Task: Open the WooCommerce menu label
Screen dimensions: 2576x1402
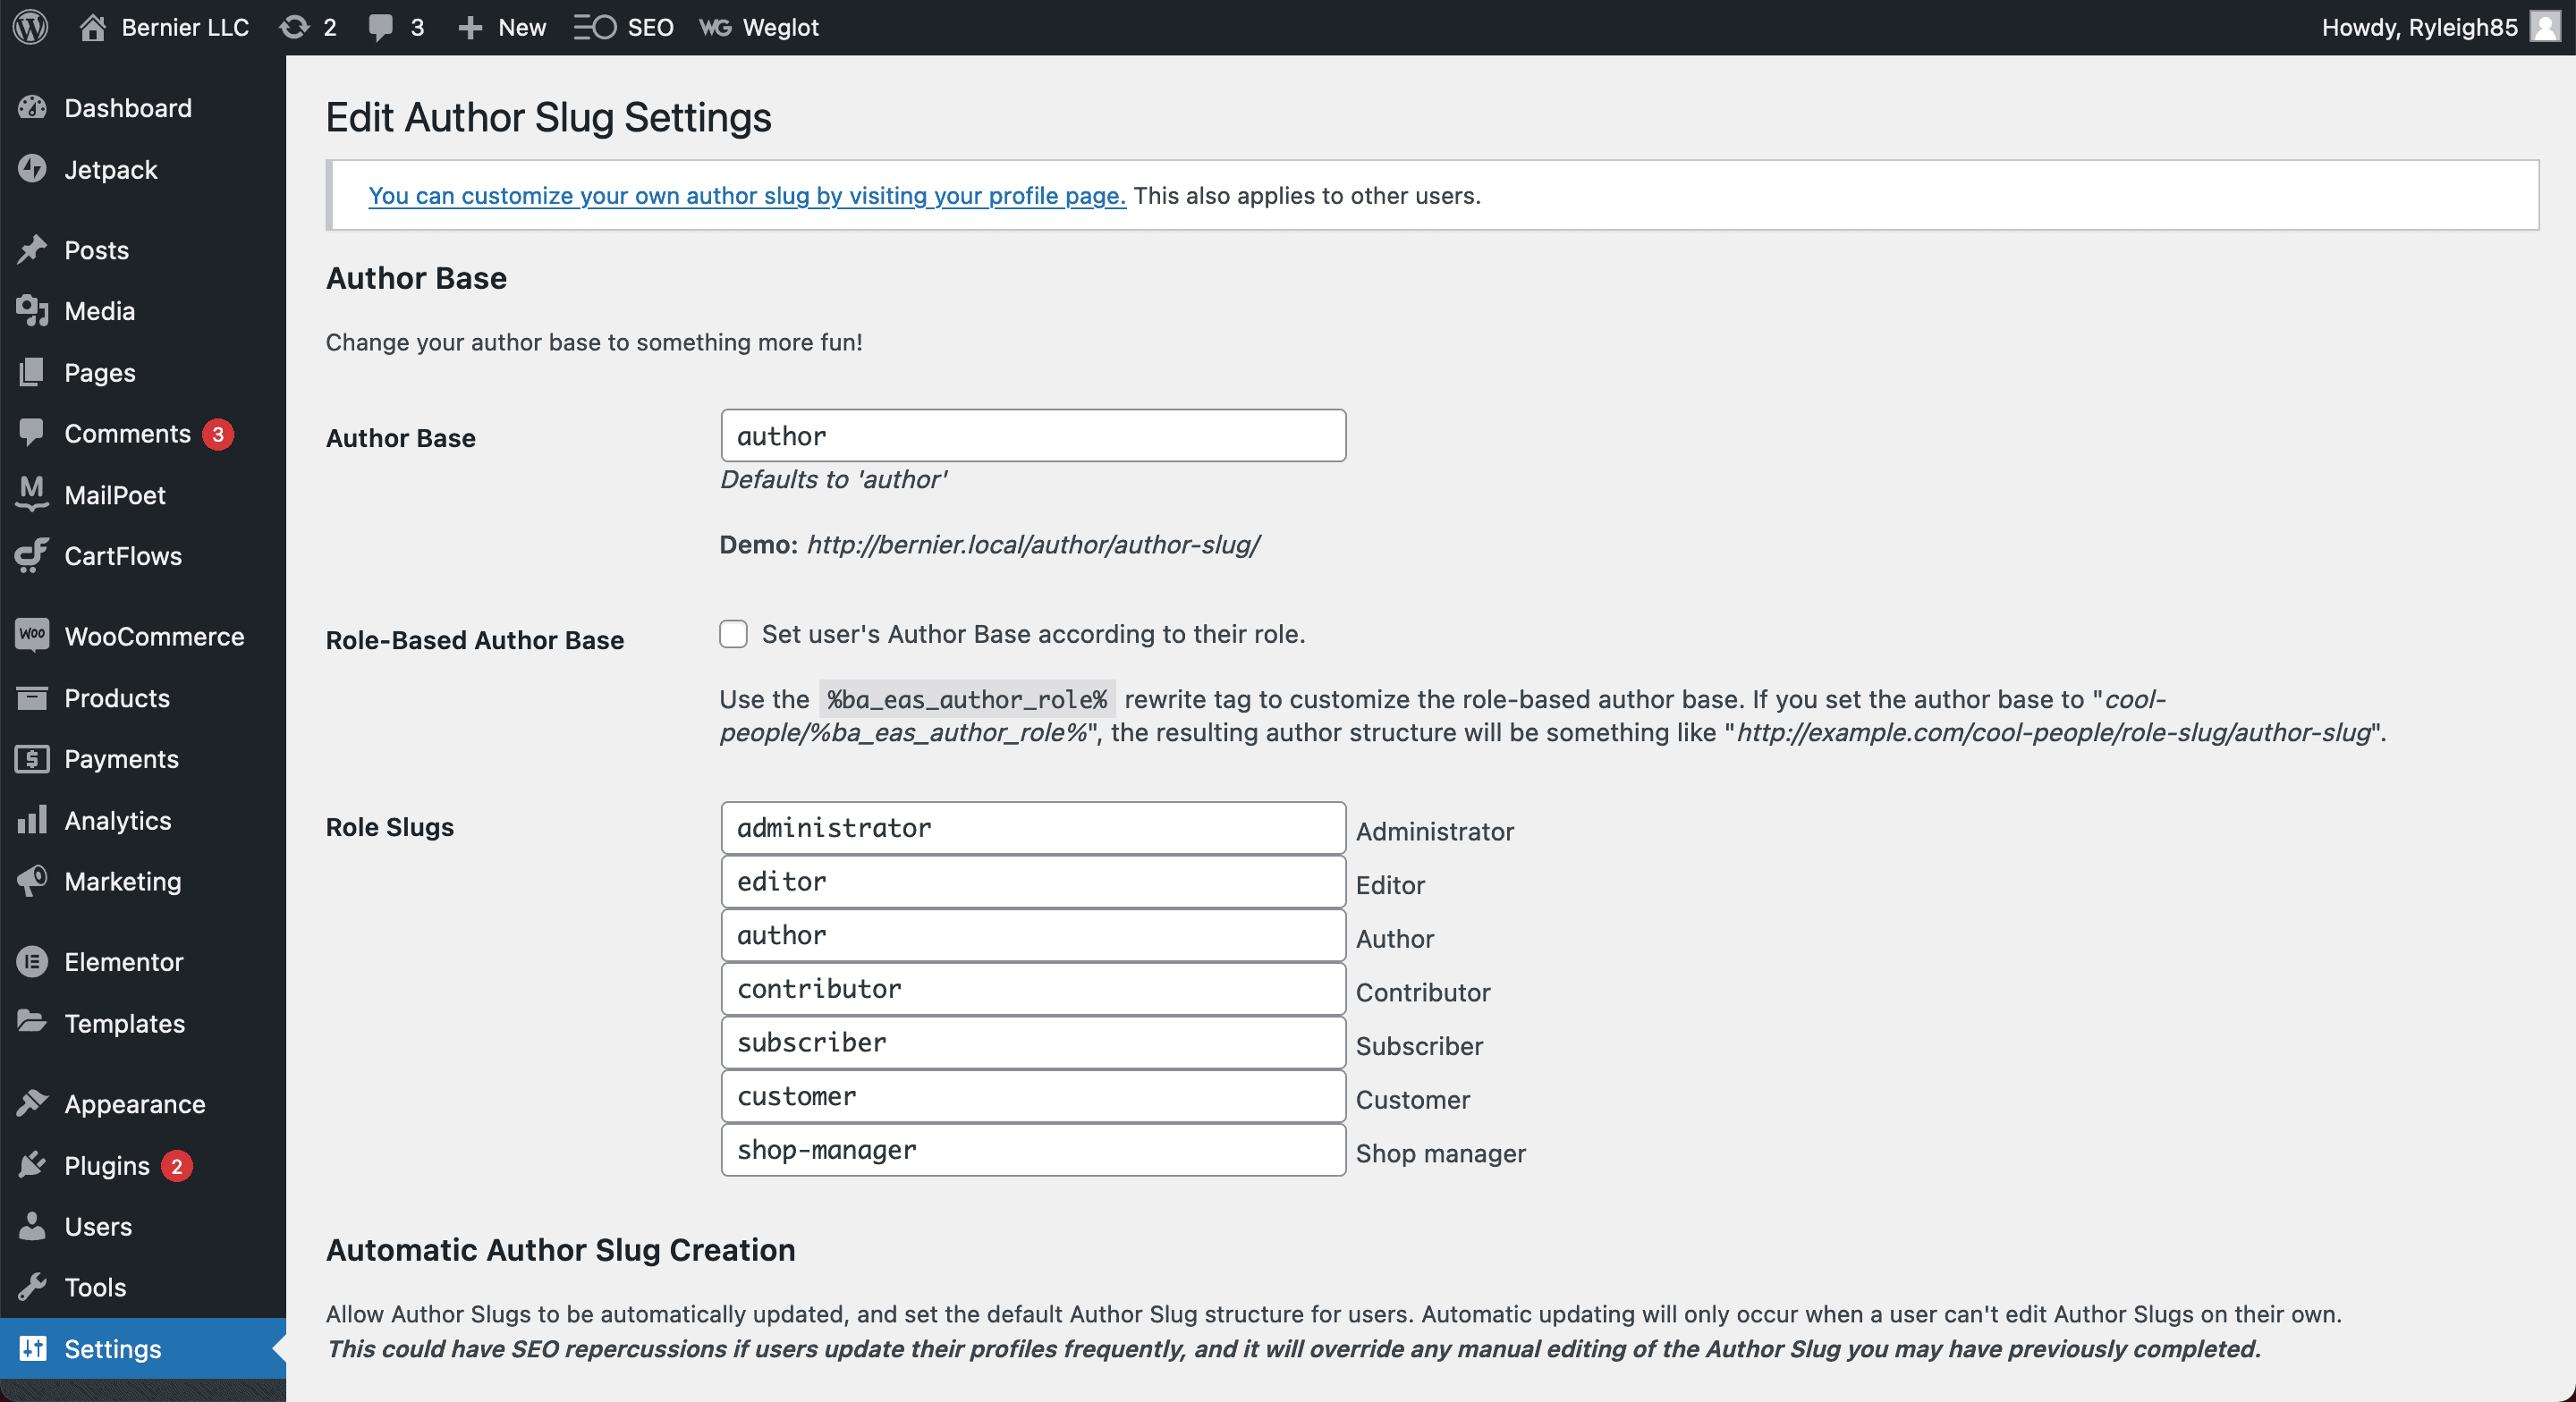Action: pos(154,636)
